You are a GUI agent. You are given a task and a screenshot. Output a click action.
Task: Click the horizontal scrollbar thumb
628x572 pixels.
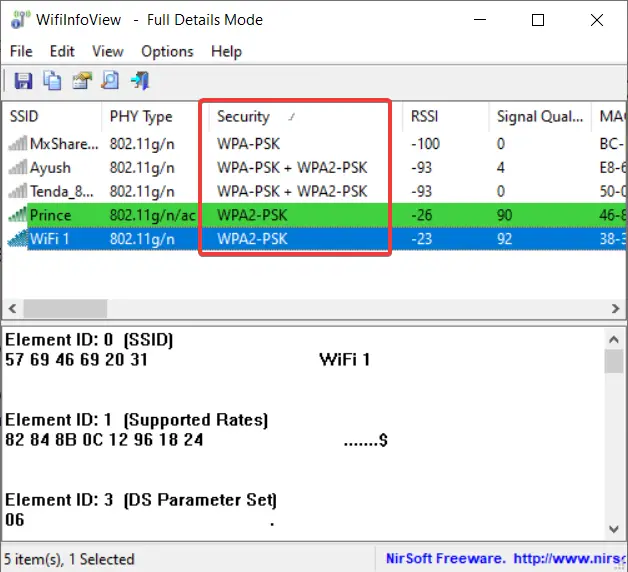click(x=65, y=308)
